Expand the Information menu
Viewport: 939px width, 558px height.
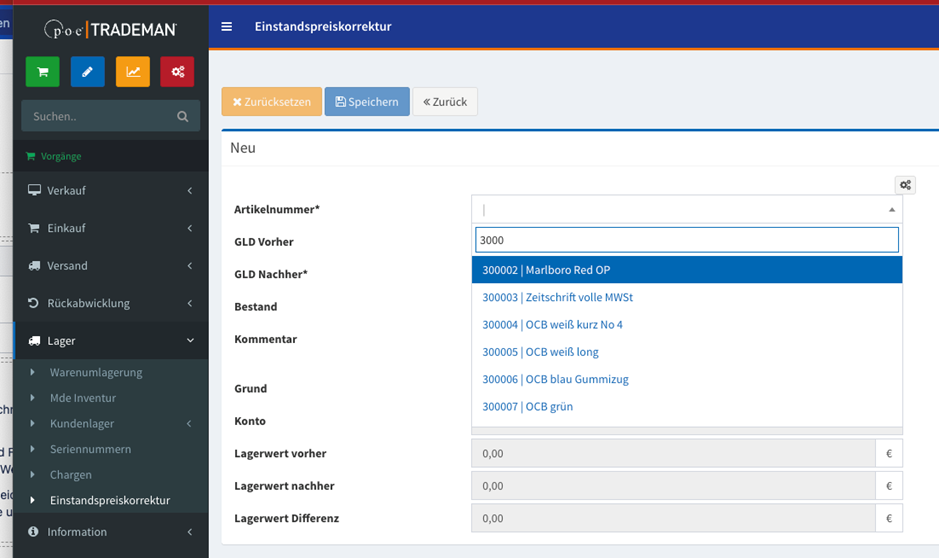pyautogui.click(x=111, y=532)
